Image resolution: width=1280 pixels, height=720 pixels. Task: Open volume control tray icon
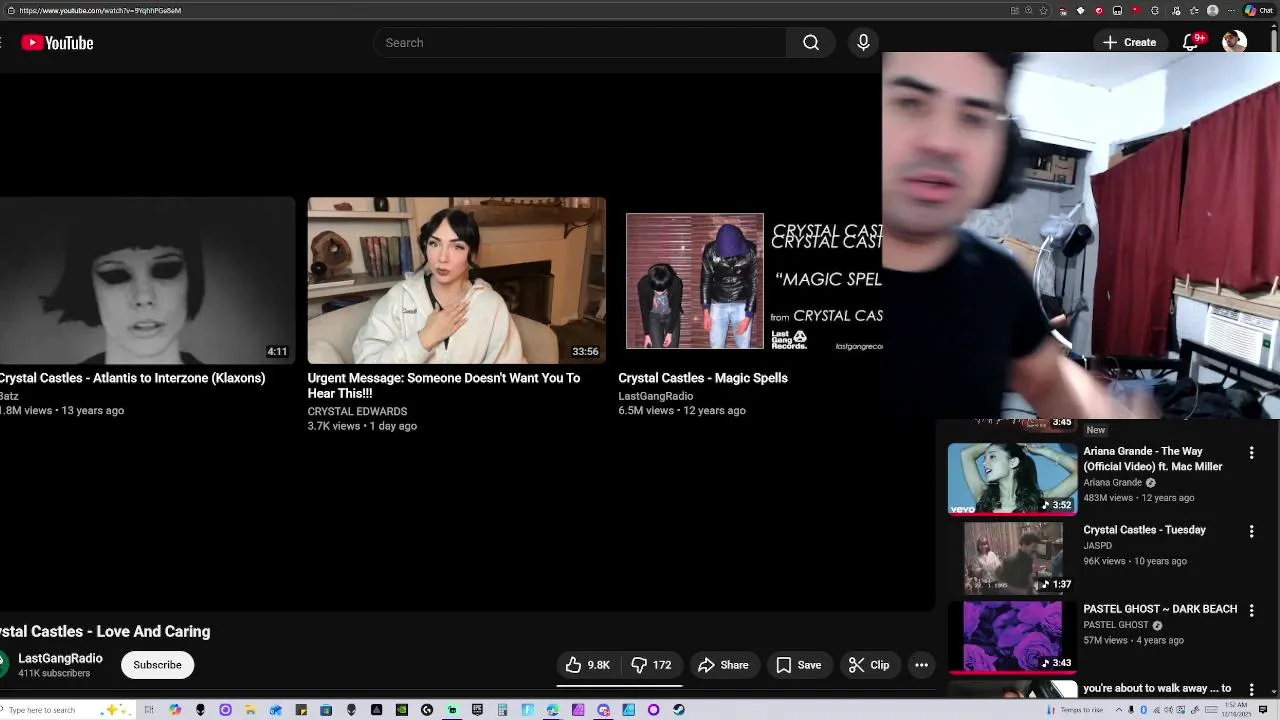coord(1168,710)
